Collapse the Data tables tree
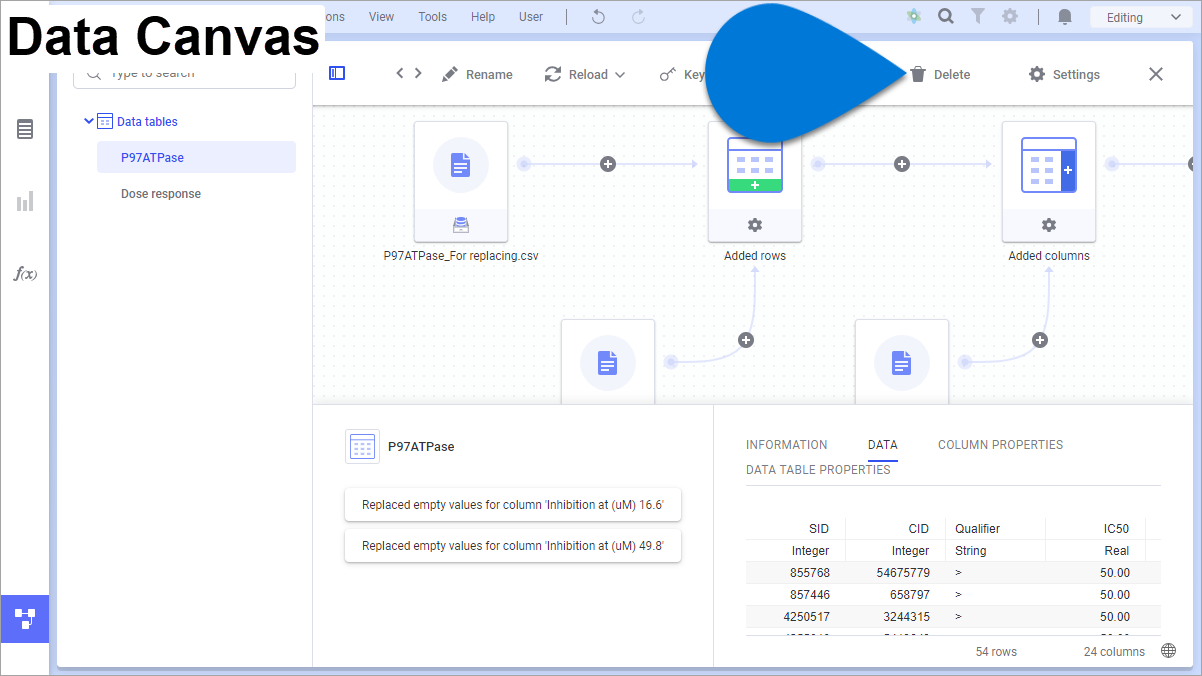The width and height of the screenshot is (1202, 676). click(88, 121)
